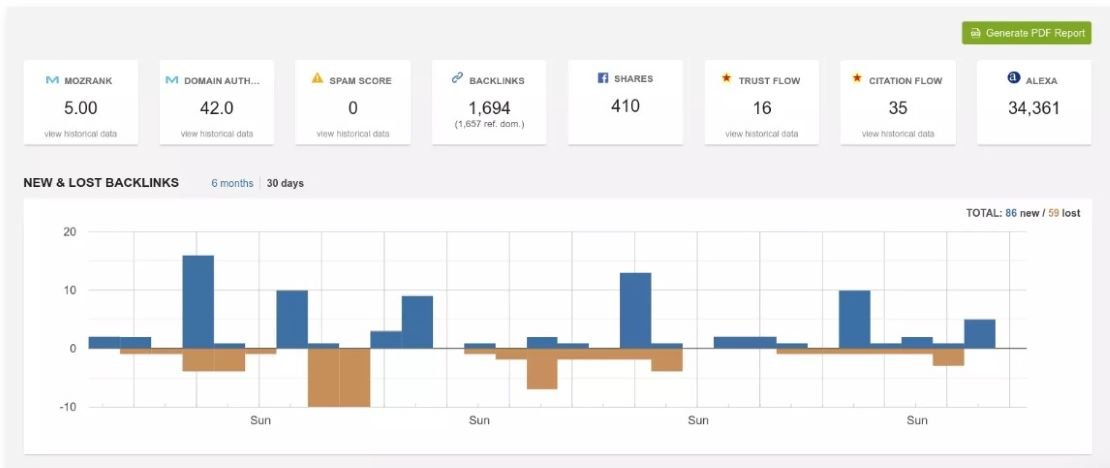Click the Generate PDF Report button
This screenshot has width=1110, height=468.
[x=1026, y=33]
